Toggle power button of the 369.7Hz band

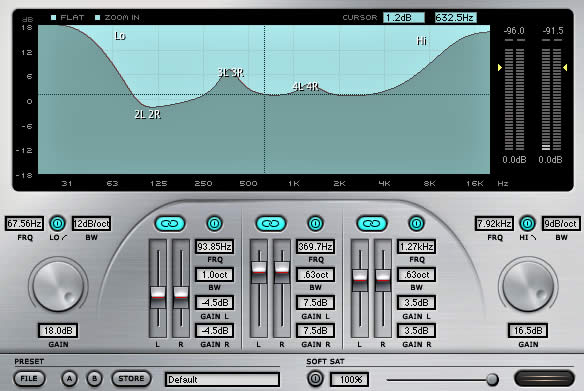pyautogui.click(x=315, y=223)
